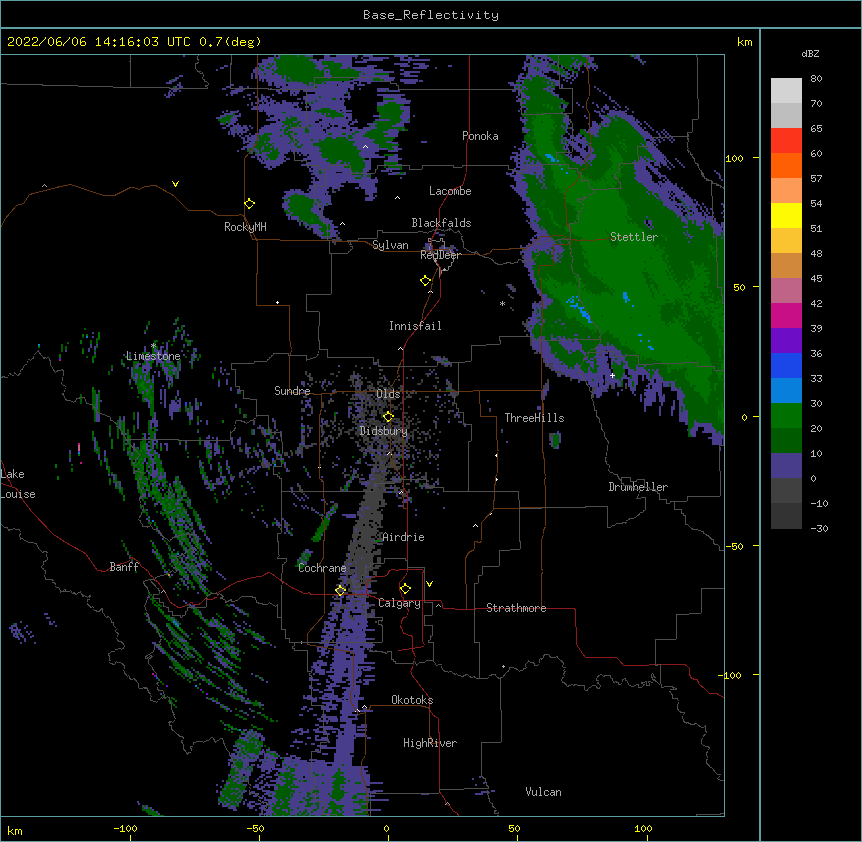Click the Sylvan label

[390, 245]
